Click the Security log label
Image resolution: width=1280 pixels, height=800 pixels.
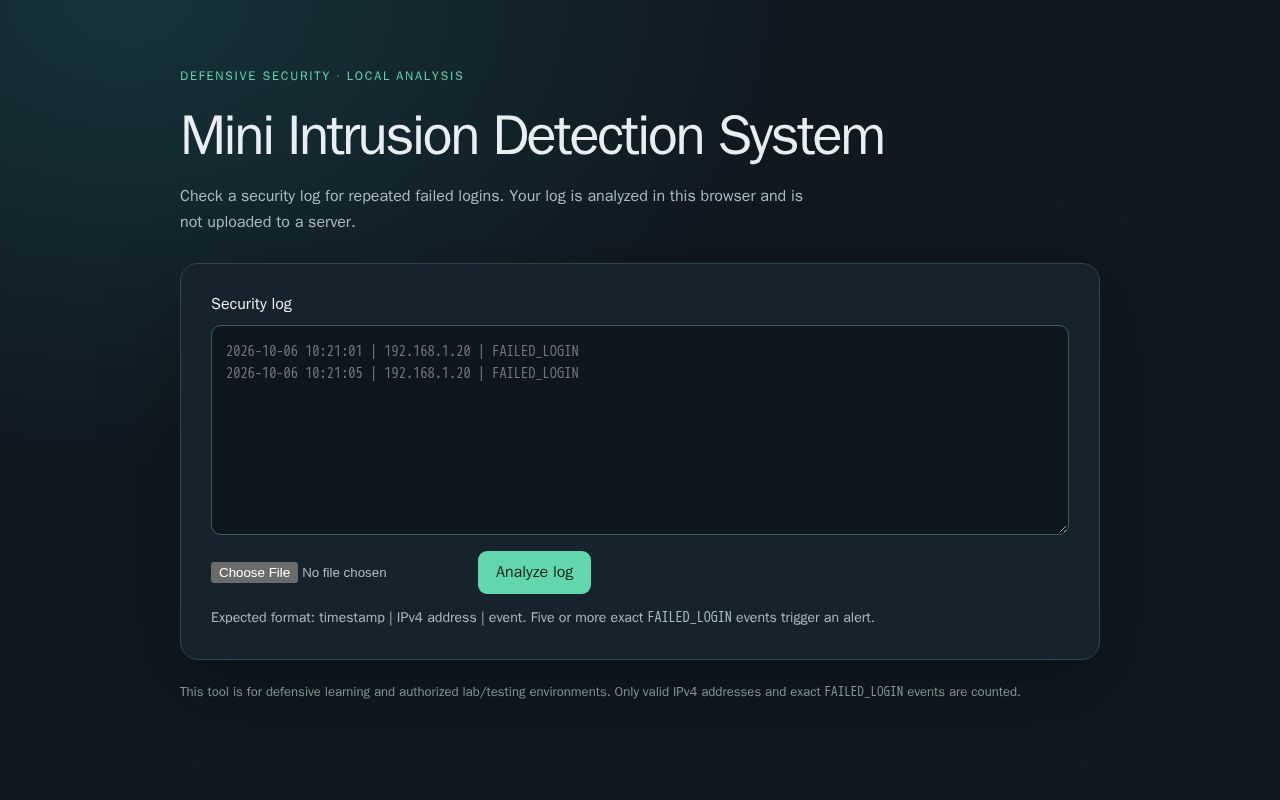tap(251, 304)
